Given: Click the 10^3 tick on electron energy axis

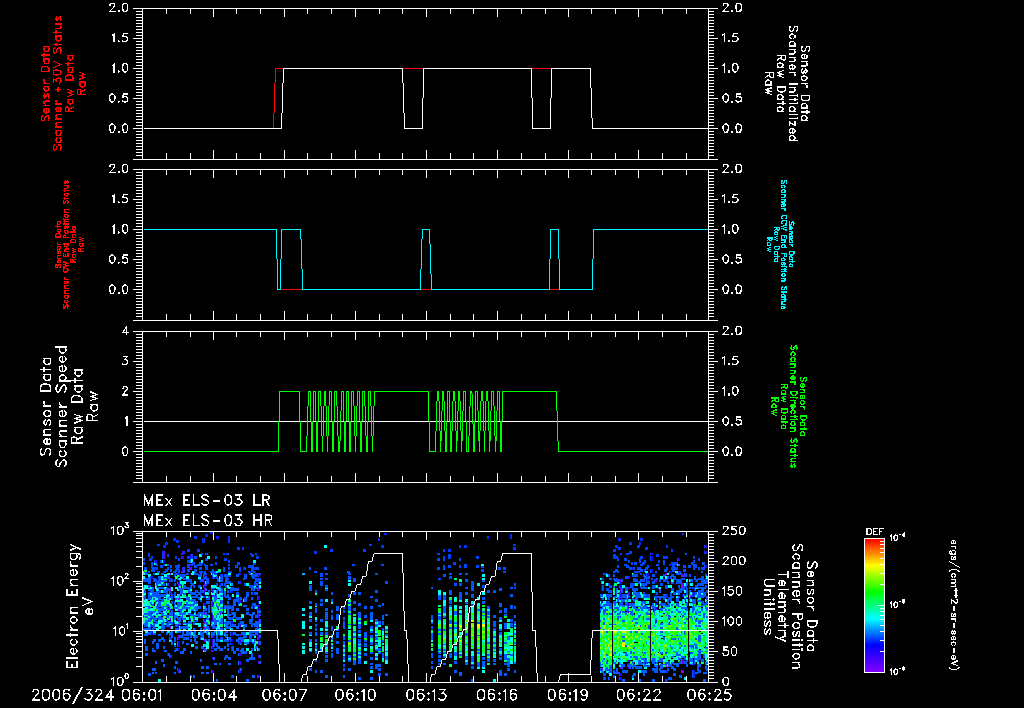Looking at the screenshot, I should point(120,529).
